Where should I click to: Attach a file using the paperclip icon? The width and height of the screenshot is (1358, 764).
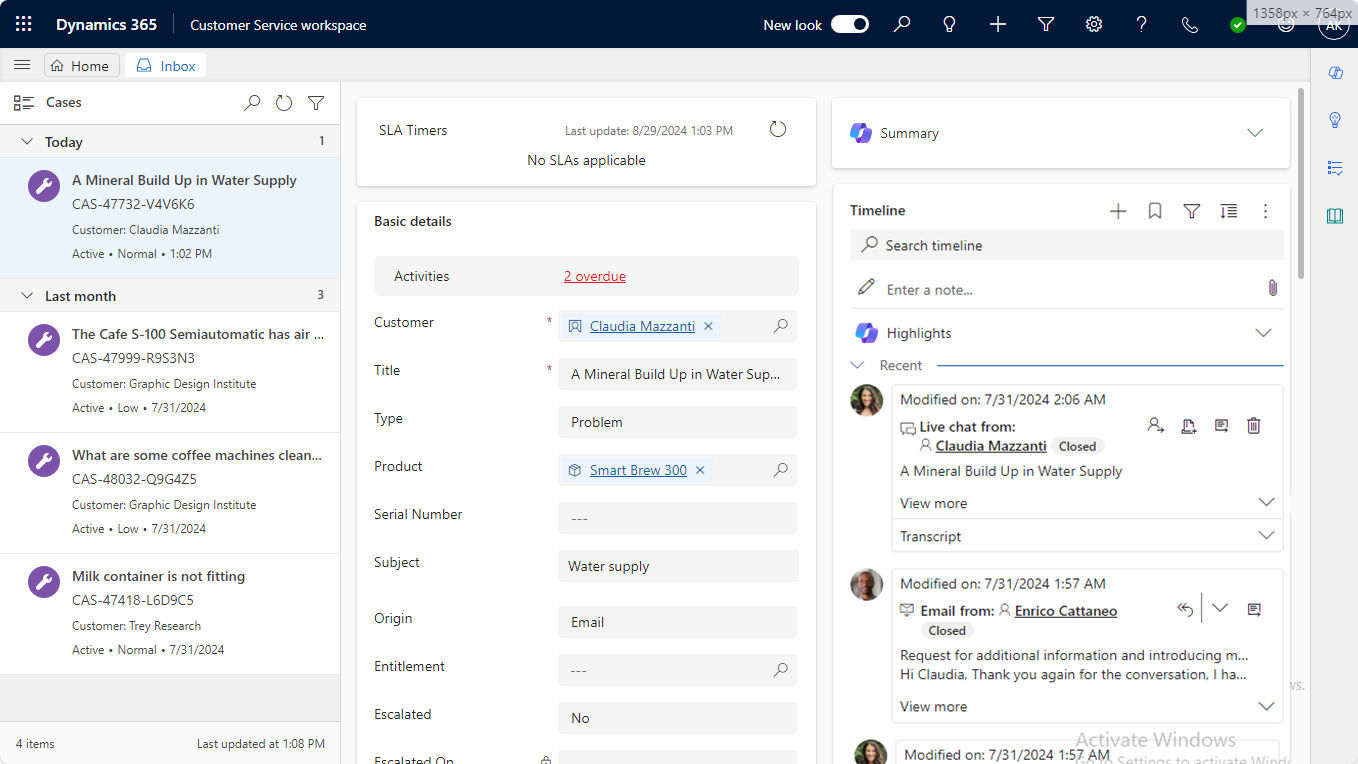(x=1272, y=288)
